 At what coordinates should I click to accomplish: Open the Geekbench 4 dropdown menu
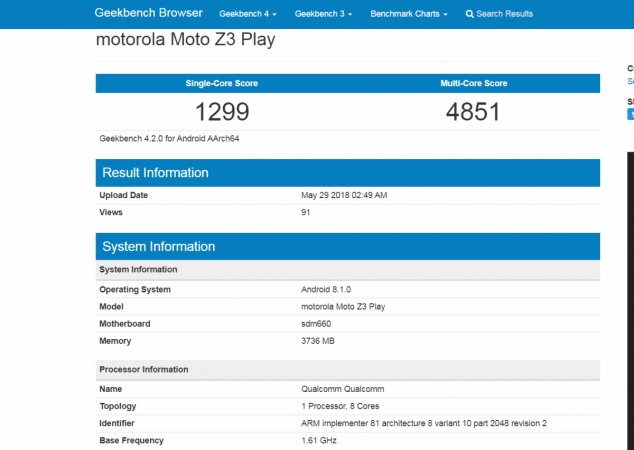point(247,14)
